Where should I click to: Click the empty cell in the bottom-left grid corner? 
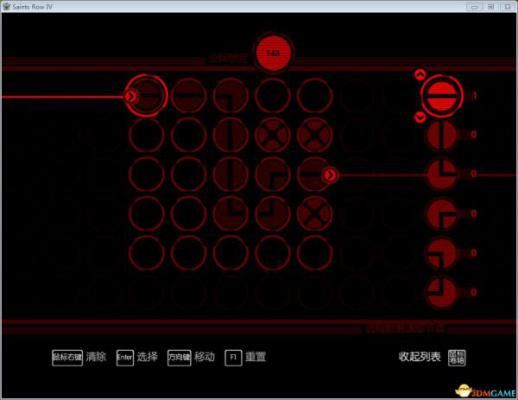tap(146, 253)
